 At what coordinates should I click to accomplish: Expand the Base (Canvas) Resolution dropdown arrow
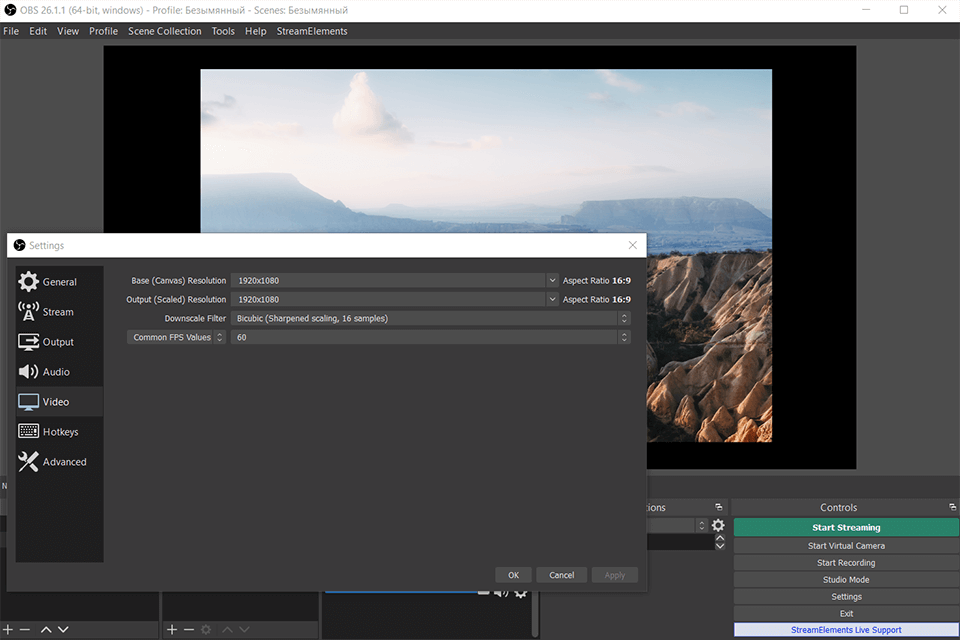[552, 281]
